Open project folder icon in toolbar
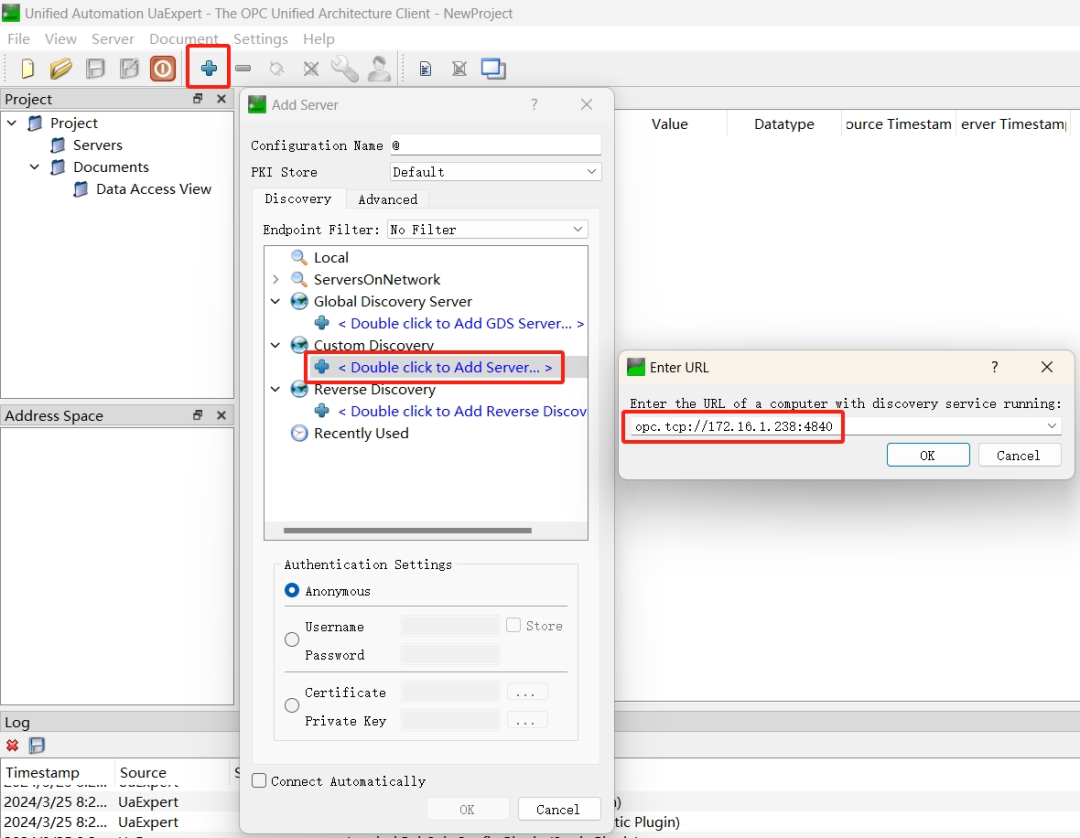1080x838 pixels. [x=61, y=69]
